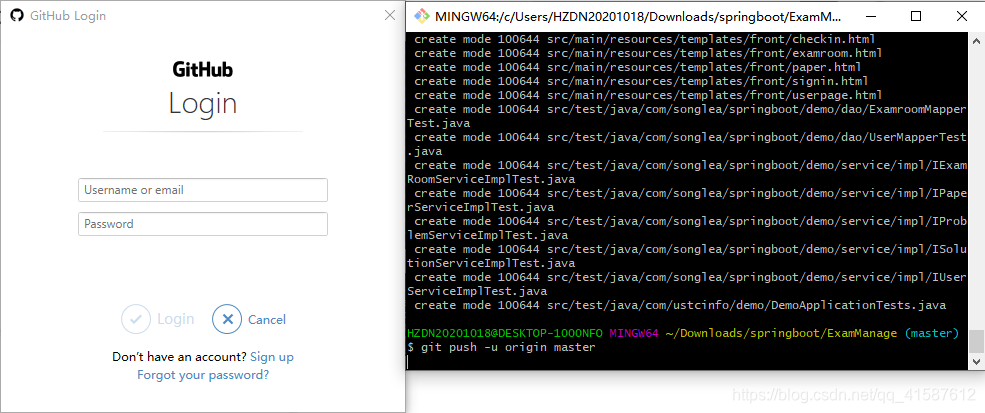Click the line creating userpage.html
This screenshot has width=985, height=413.
click(648, 95)
